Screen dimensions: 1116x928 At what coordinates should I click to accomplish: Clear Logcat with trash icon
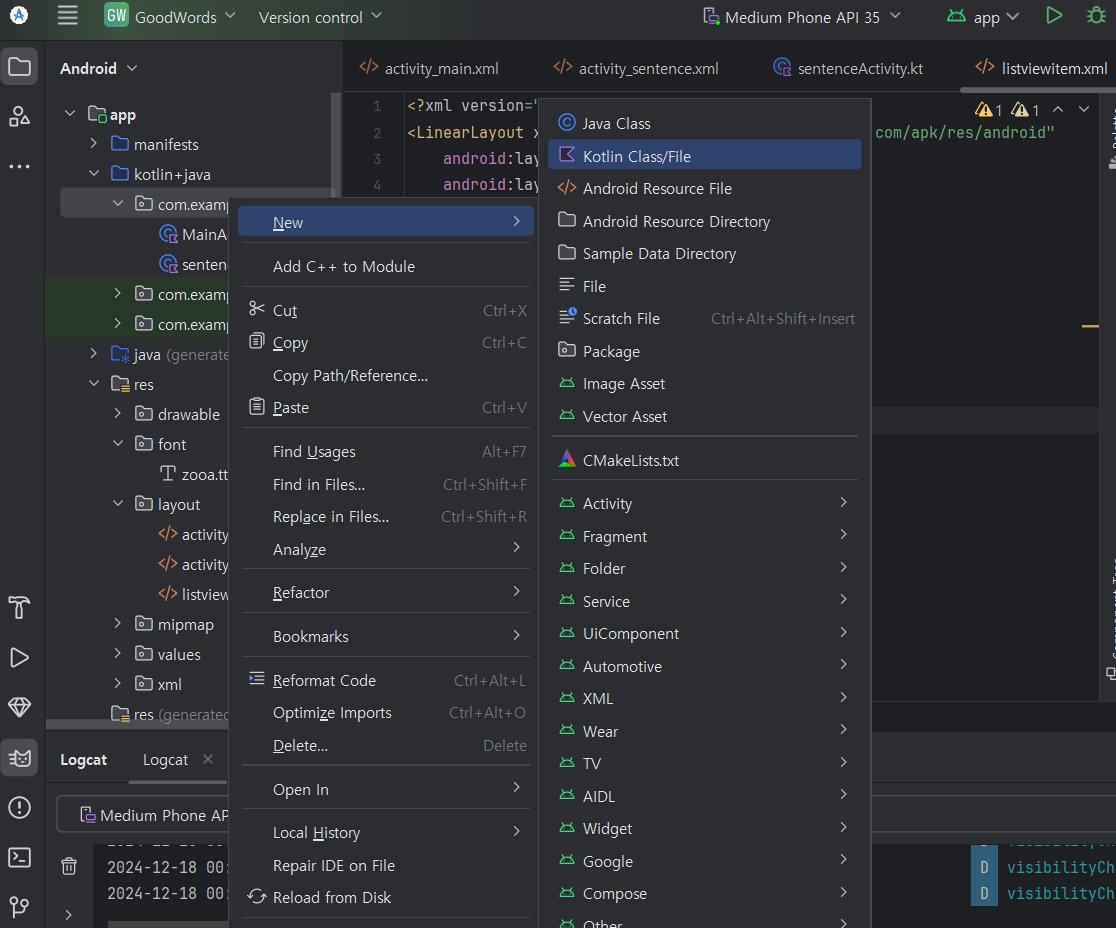click(x=69, y=866)
